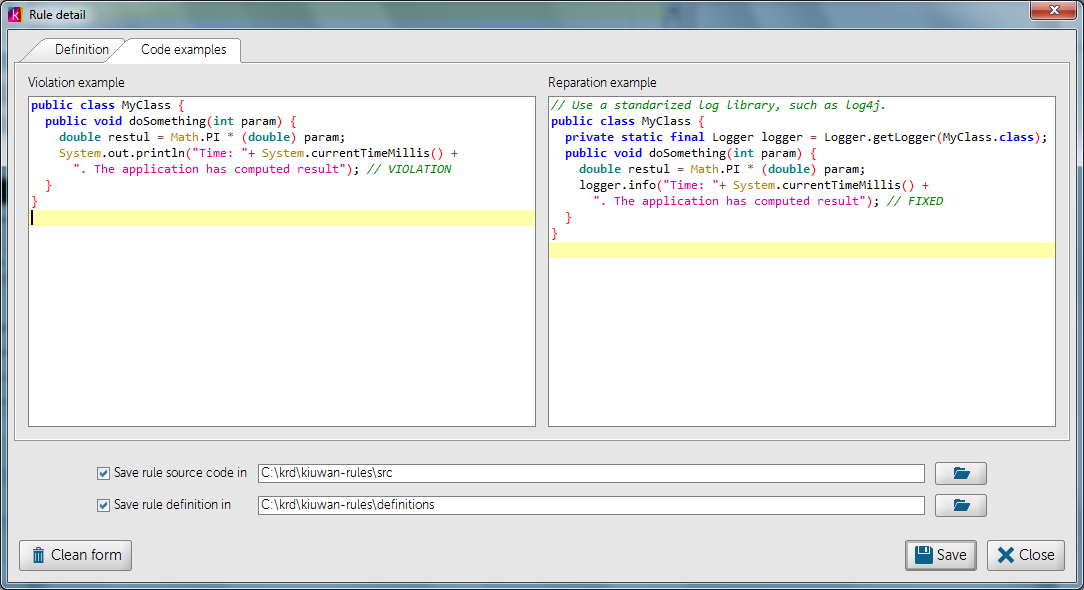Image resolution: width=1084 pixels, height=590 pixels.
Task: Click the Kiuwan app icon in title bar
Action: tap(15, 15)
